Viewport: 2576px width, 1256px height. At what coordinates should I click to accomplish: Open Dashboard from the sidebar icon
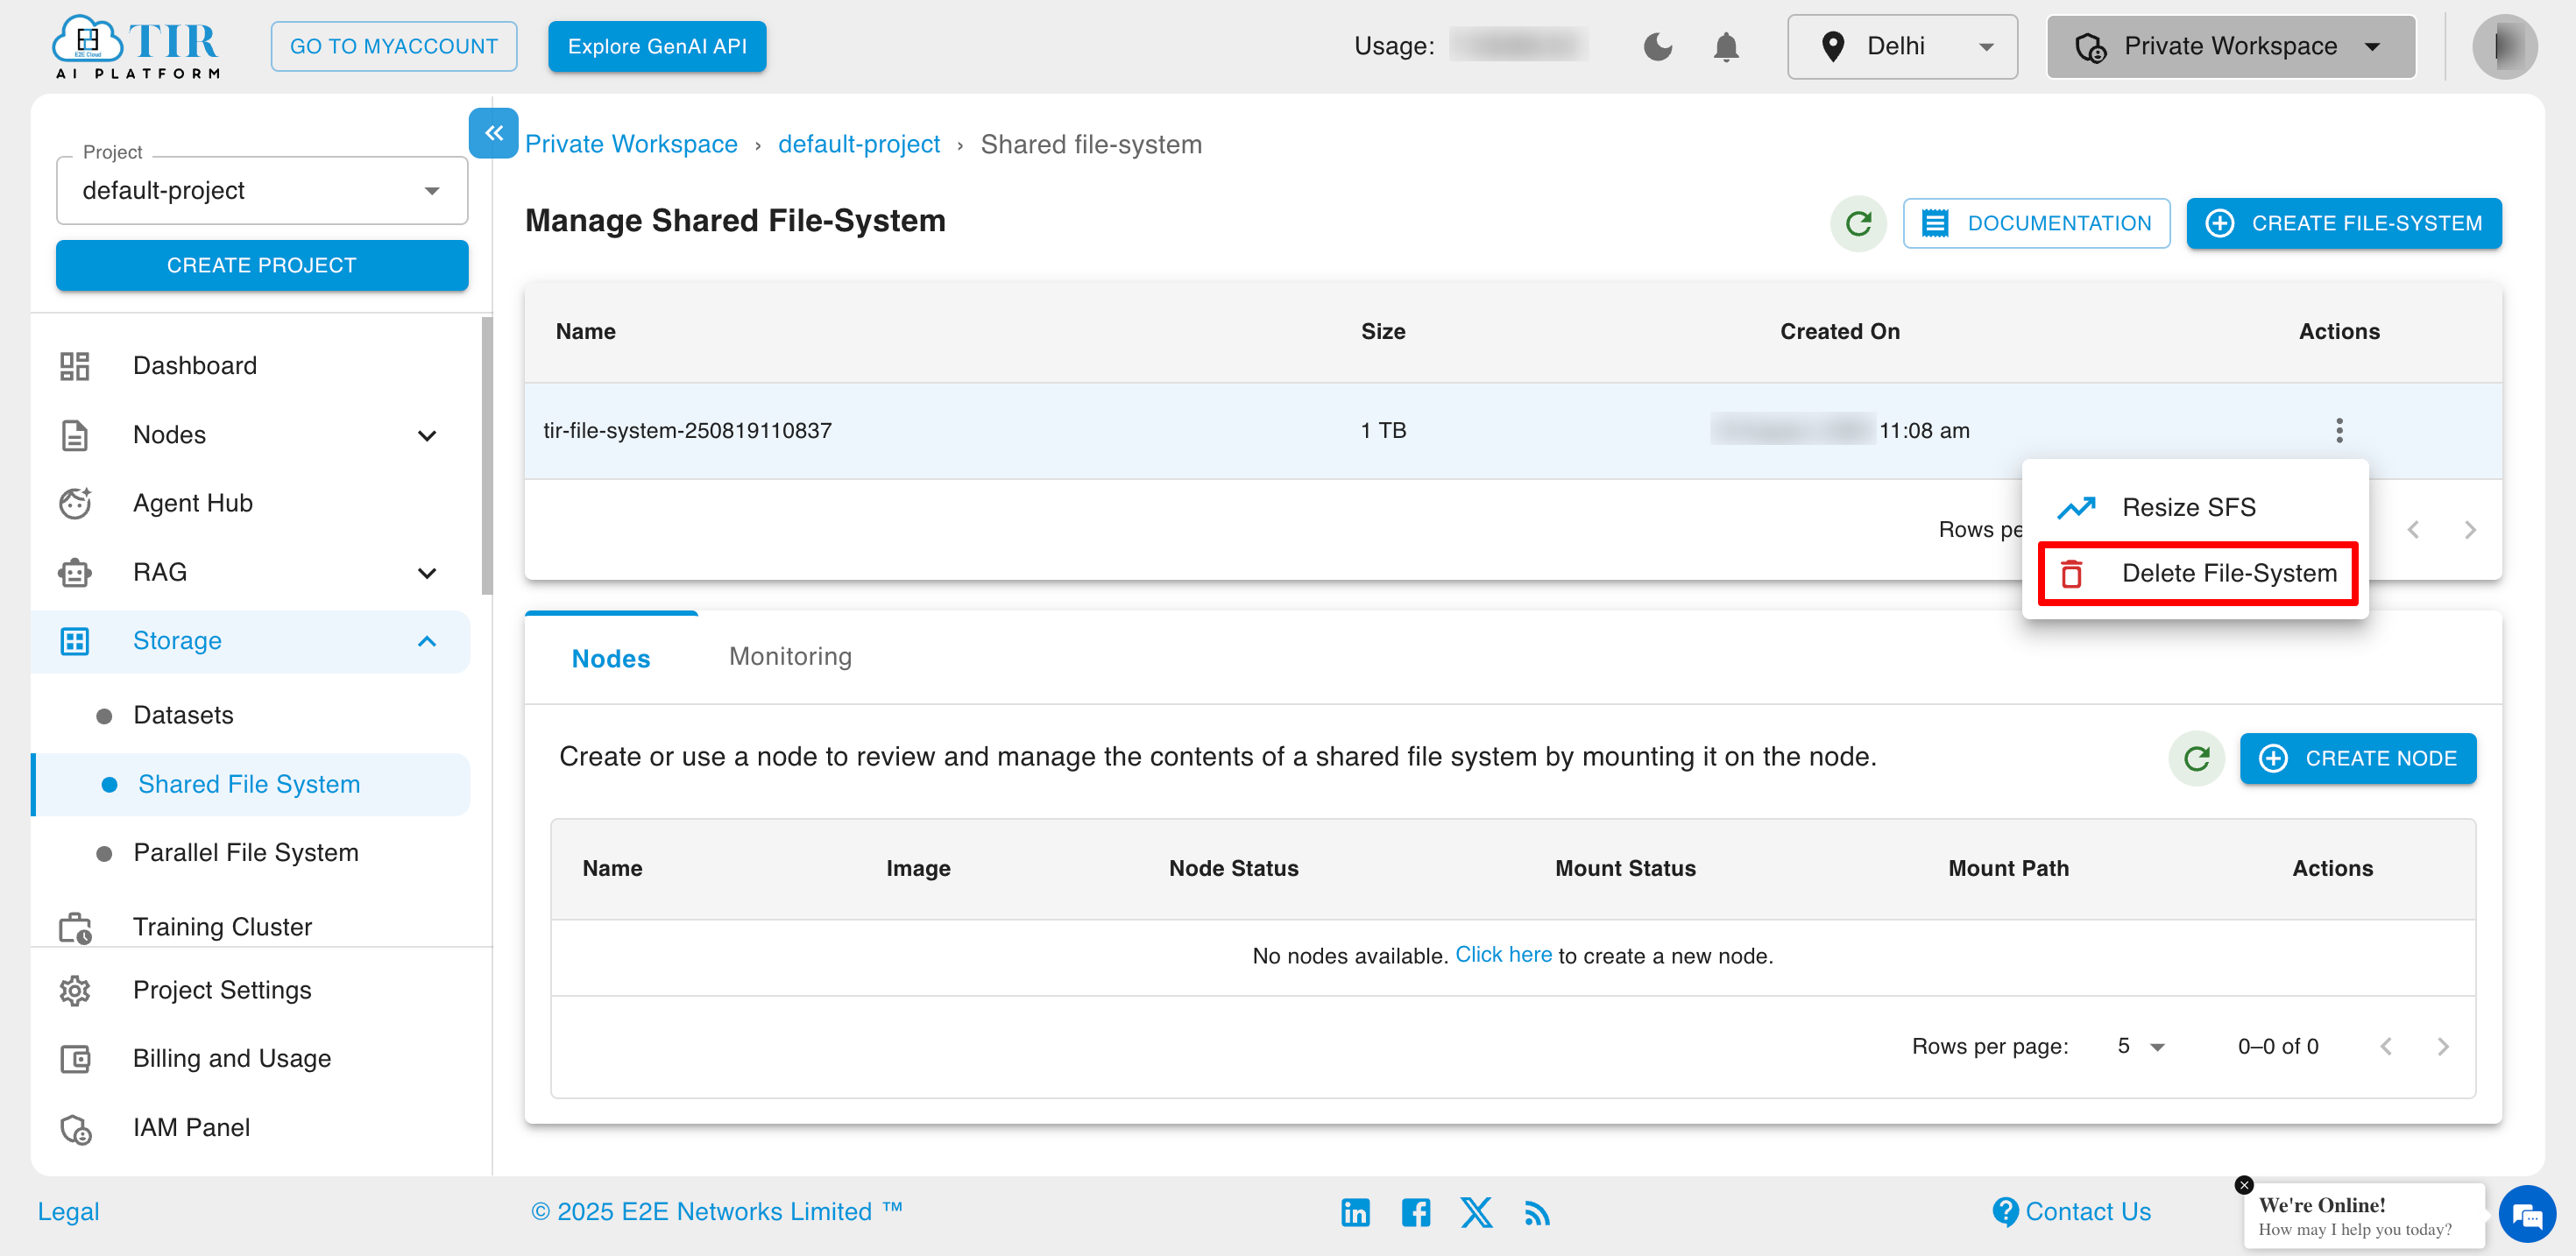coord(75,365)
